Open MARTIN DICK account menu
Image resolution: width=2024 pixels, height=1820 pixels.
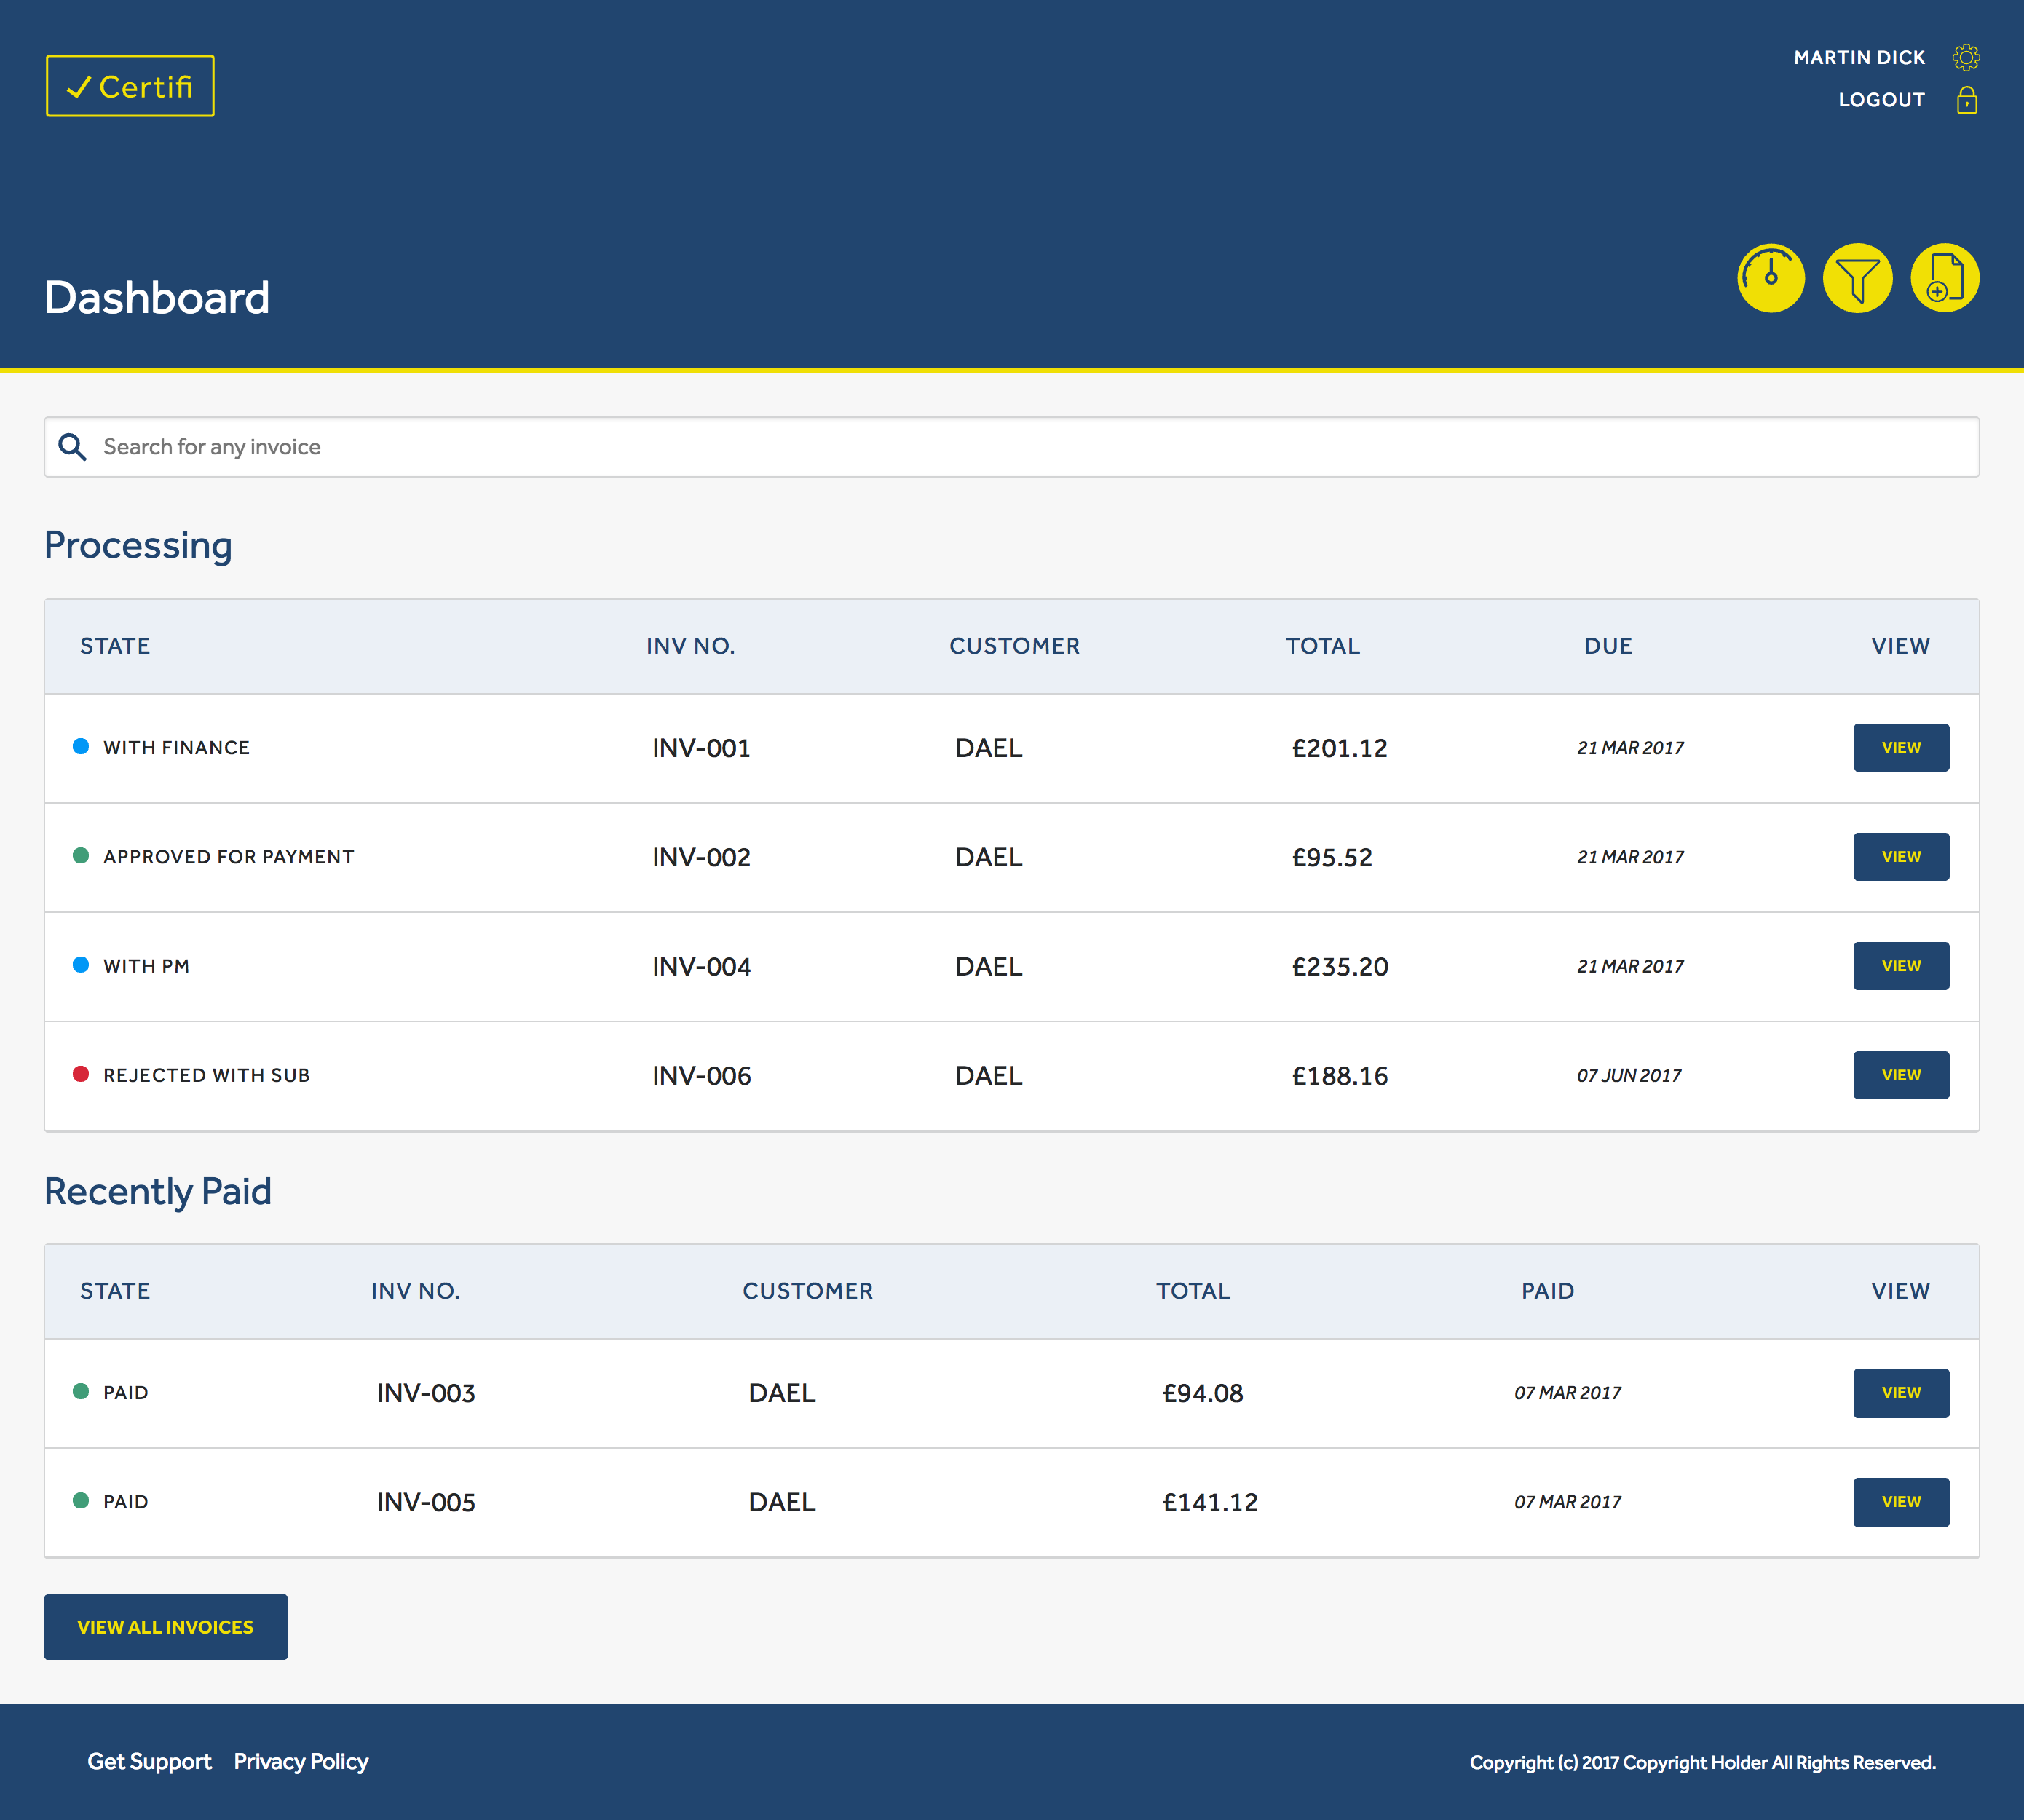pos(1859,57)
